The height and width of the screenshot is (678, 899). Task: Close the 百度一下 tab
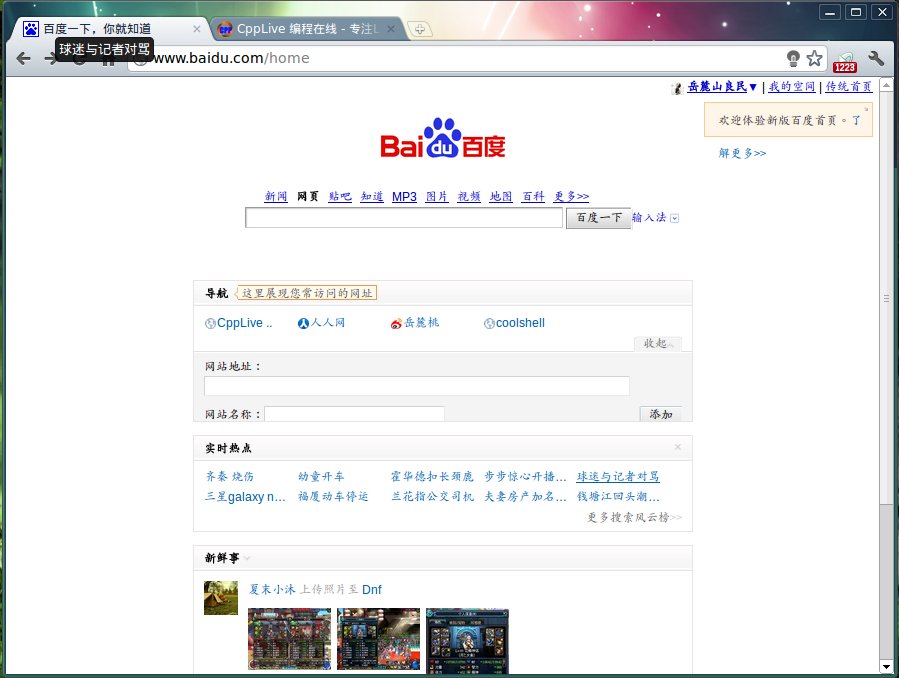click(197, 29)
